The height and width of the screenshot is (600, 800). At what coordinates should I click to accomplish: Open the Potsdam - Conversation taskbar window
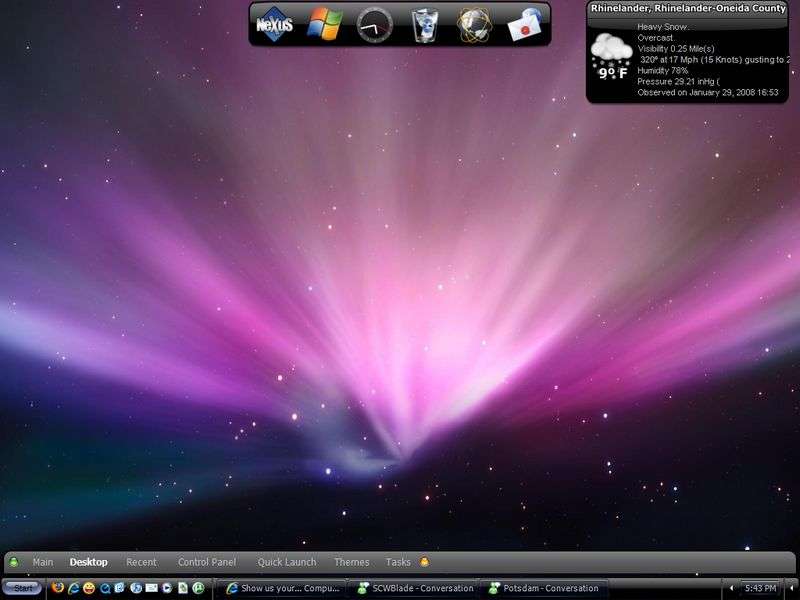coord(544,588)
